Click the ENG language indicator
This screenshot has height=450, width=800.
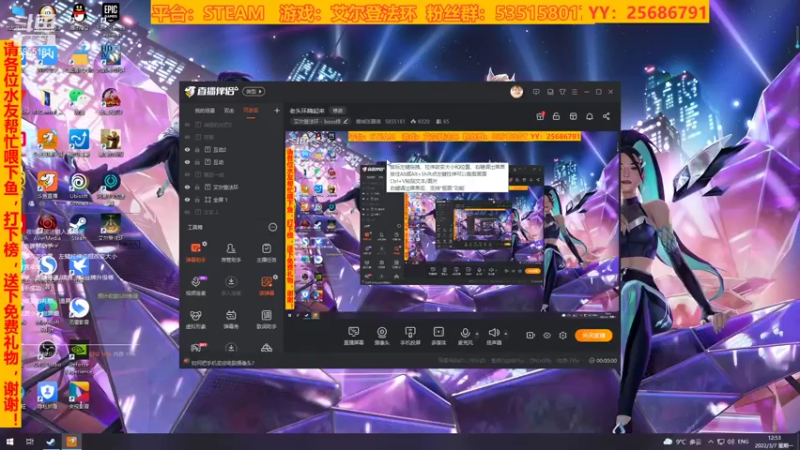click(x=743, y=441)
